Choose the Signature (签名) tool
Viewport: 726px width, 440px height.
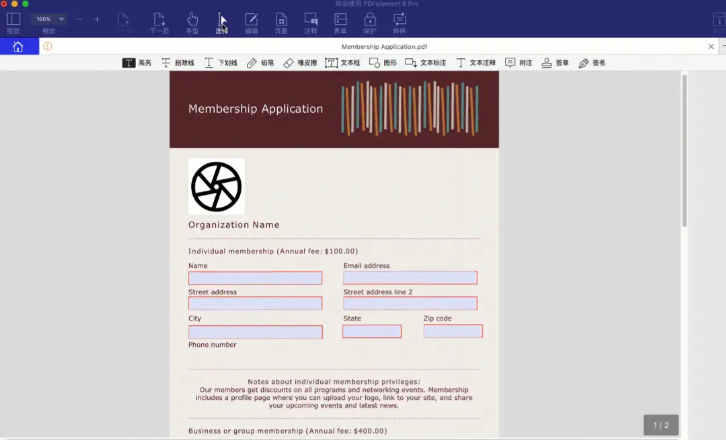(x=591, y=62)
